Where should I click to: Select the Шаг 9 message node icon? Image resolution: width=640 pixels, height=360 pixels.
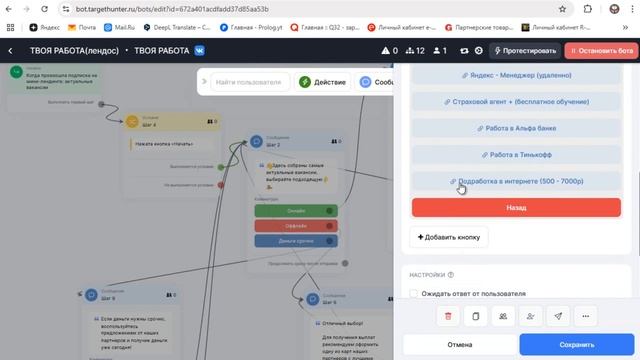tap(91, 294)
